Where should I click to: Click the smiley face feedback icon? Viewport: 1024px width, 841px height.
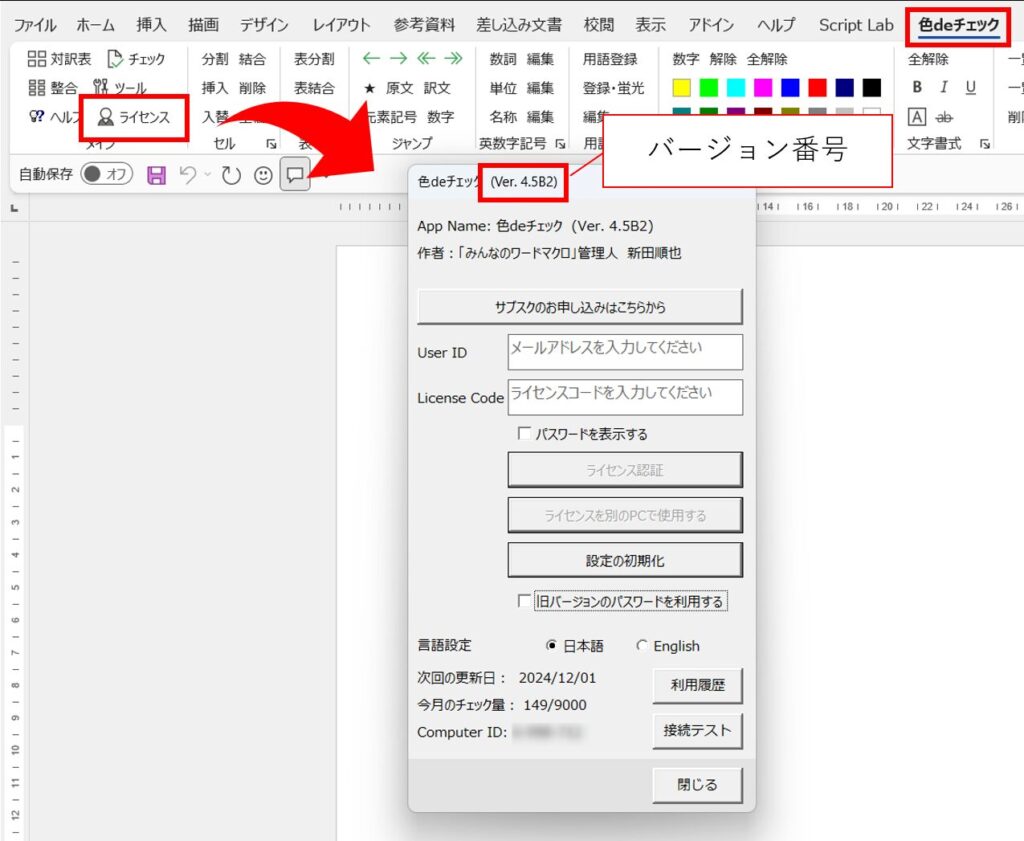tap(263, 175)
